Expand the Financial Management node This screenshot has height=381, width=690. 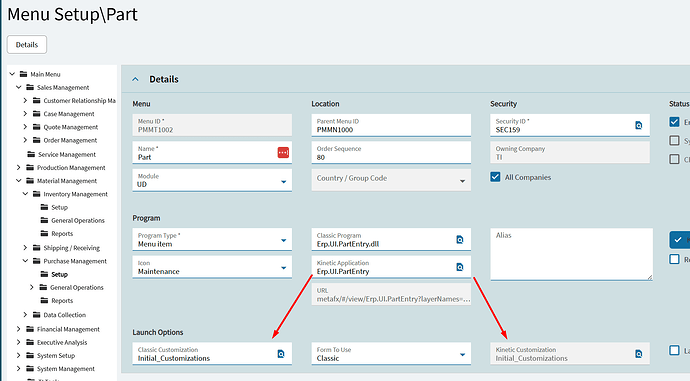(18, 329)
